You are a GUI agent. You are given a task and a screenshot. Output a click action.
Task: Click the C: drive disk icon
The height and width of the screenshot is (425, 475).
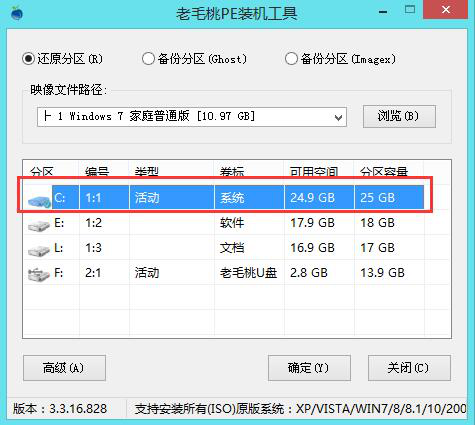(39, 200)
